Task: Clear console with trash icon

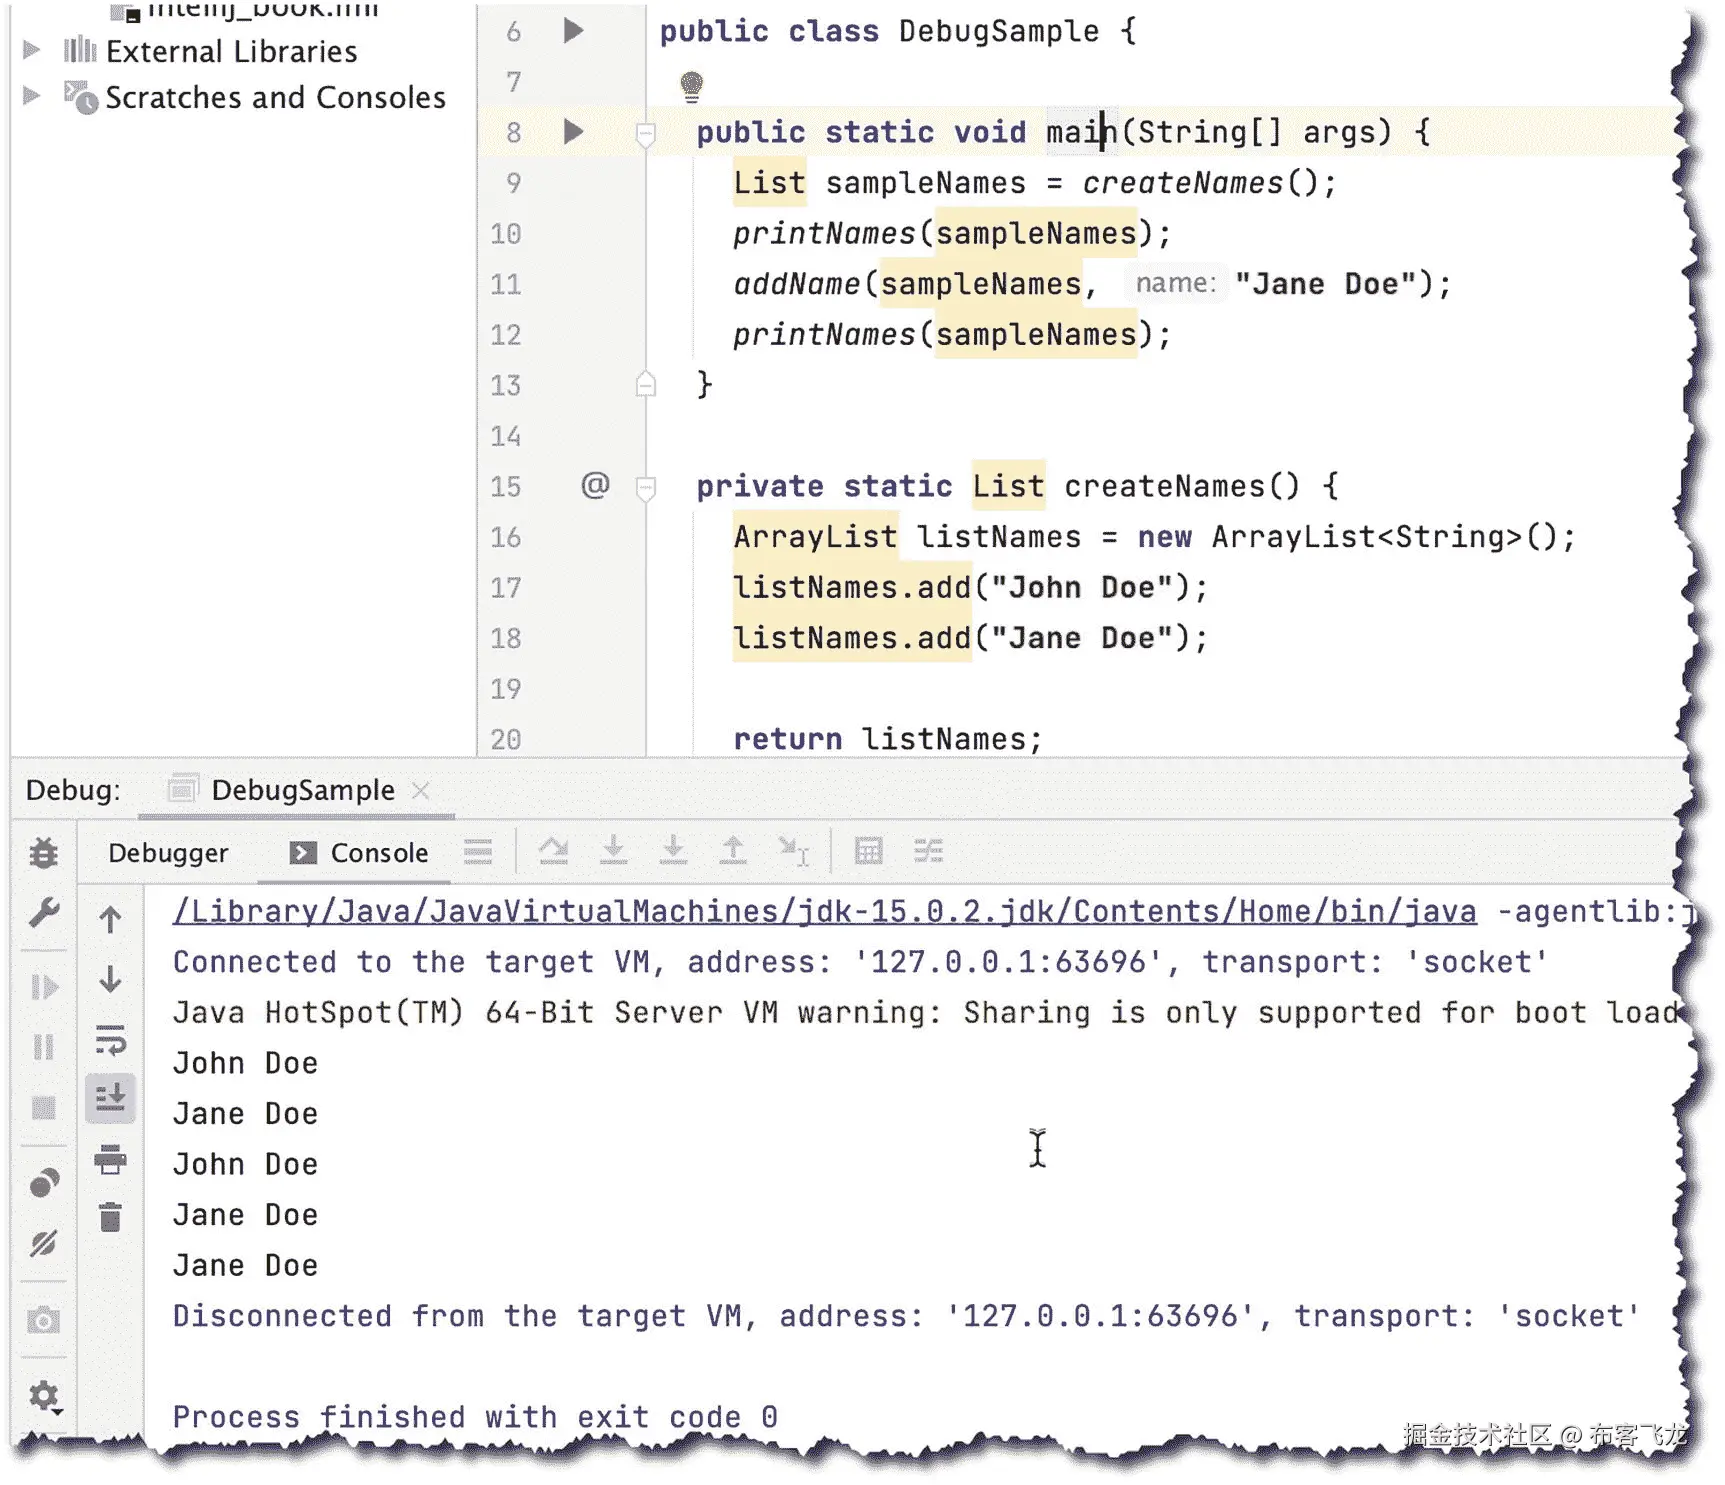Action: coord(110,1217)
